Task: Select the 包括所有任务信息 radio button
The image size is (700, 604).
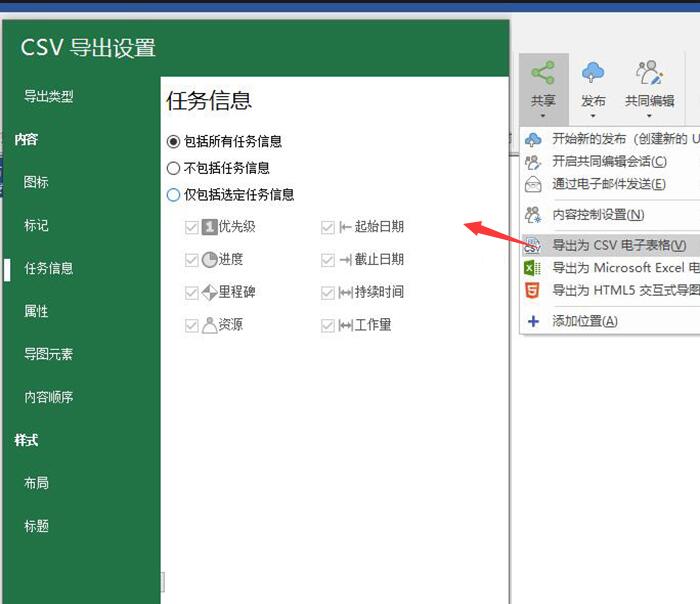Action: [173, 142]
